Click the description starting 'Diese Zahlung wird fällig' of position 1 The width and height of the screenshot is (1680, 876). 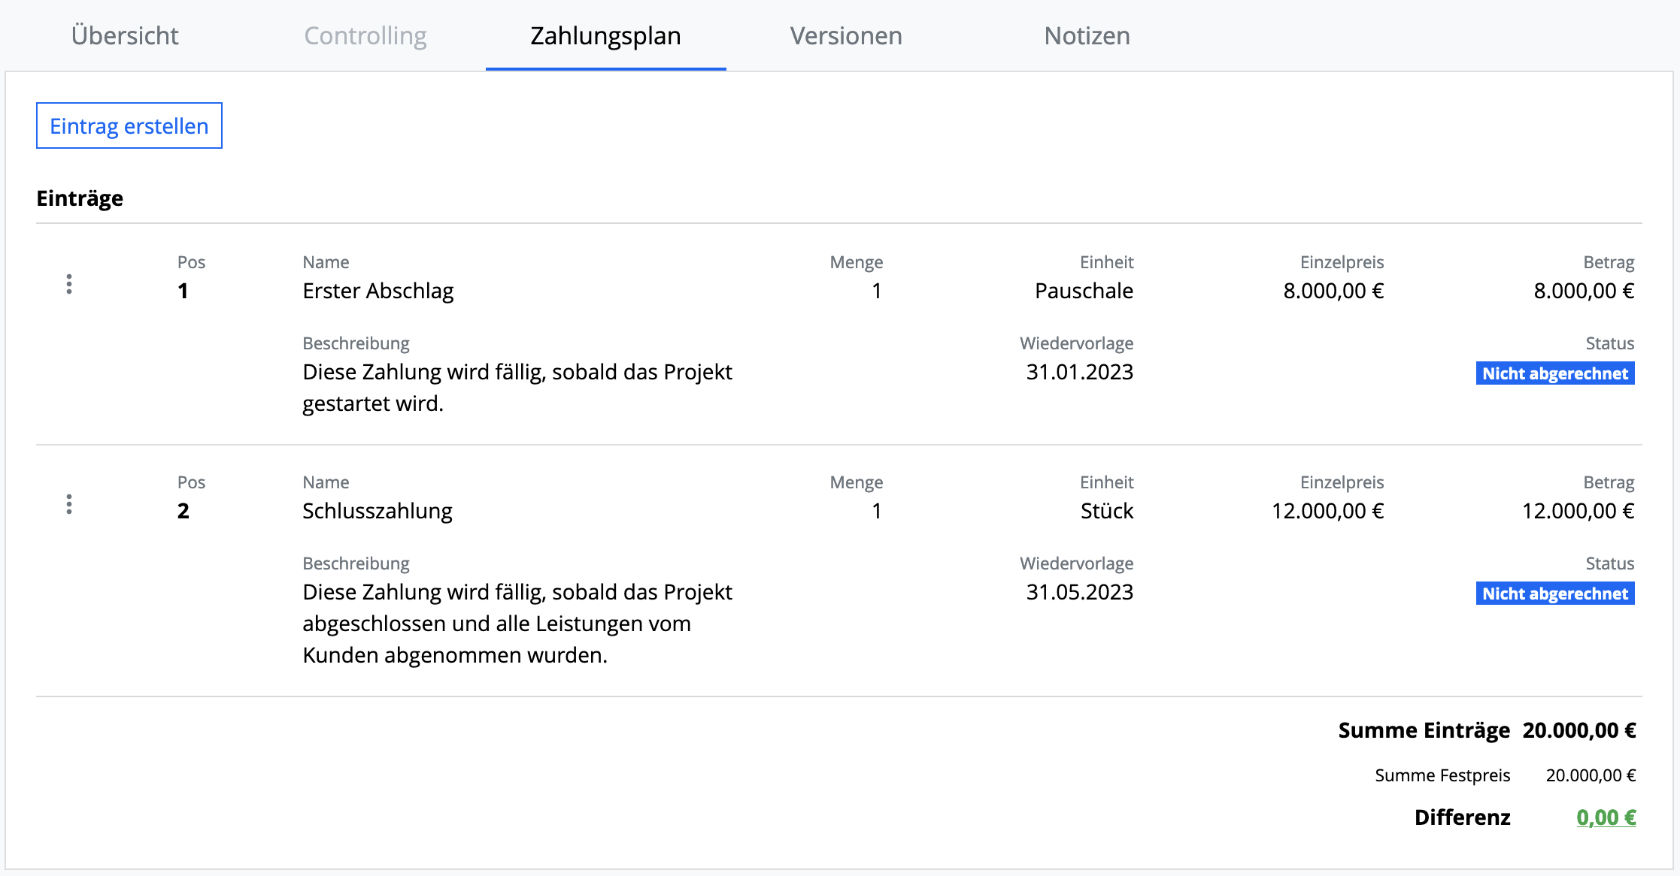pos(518,388)
